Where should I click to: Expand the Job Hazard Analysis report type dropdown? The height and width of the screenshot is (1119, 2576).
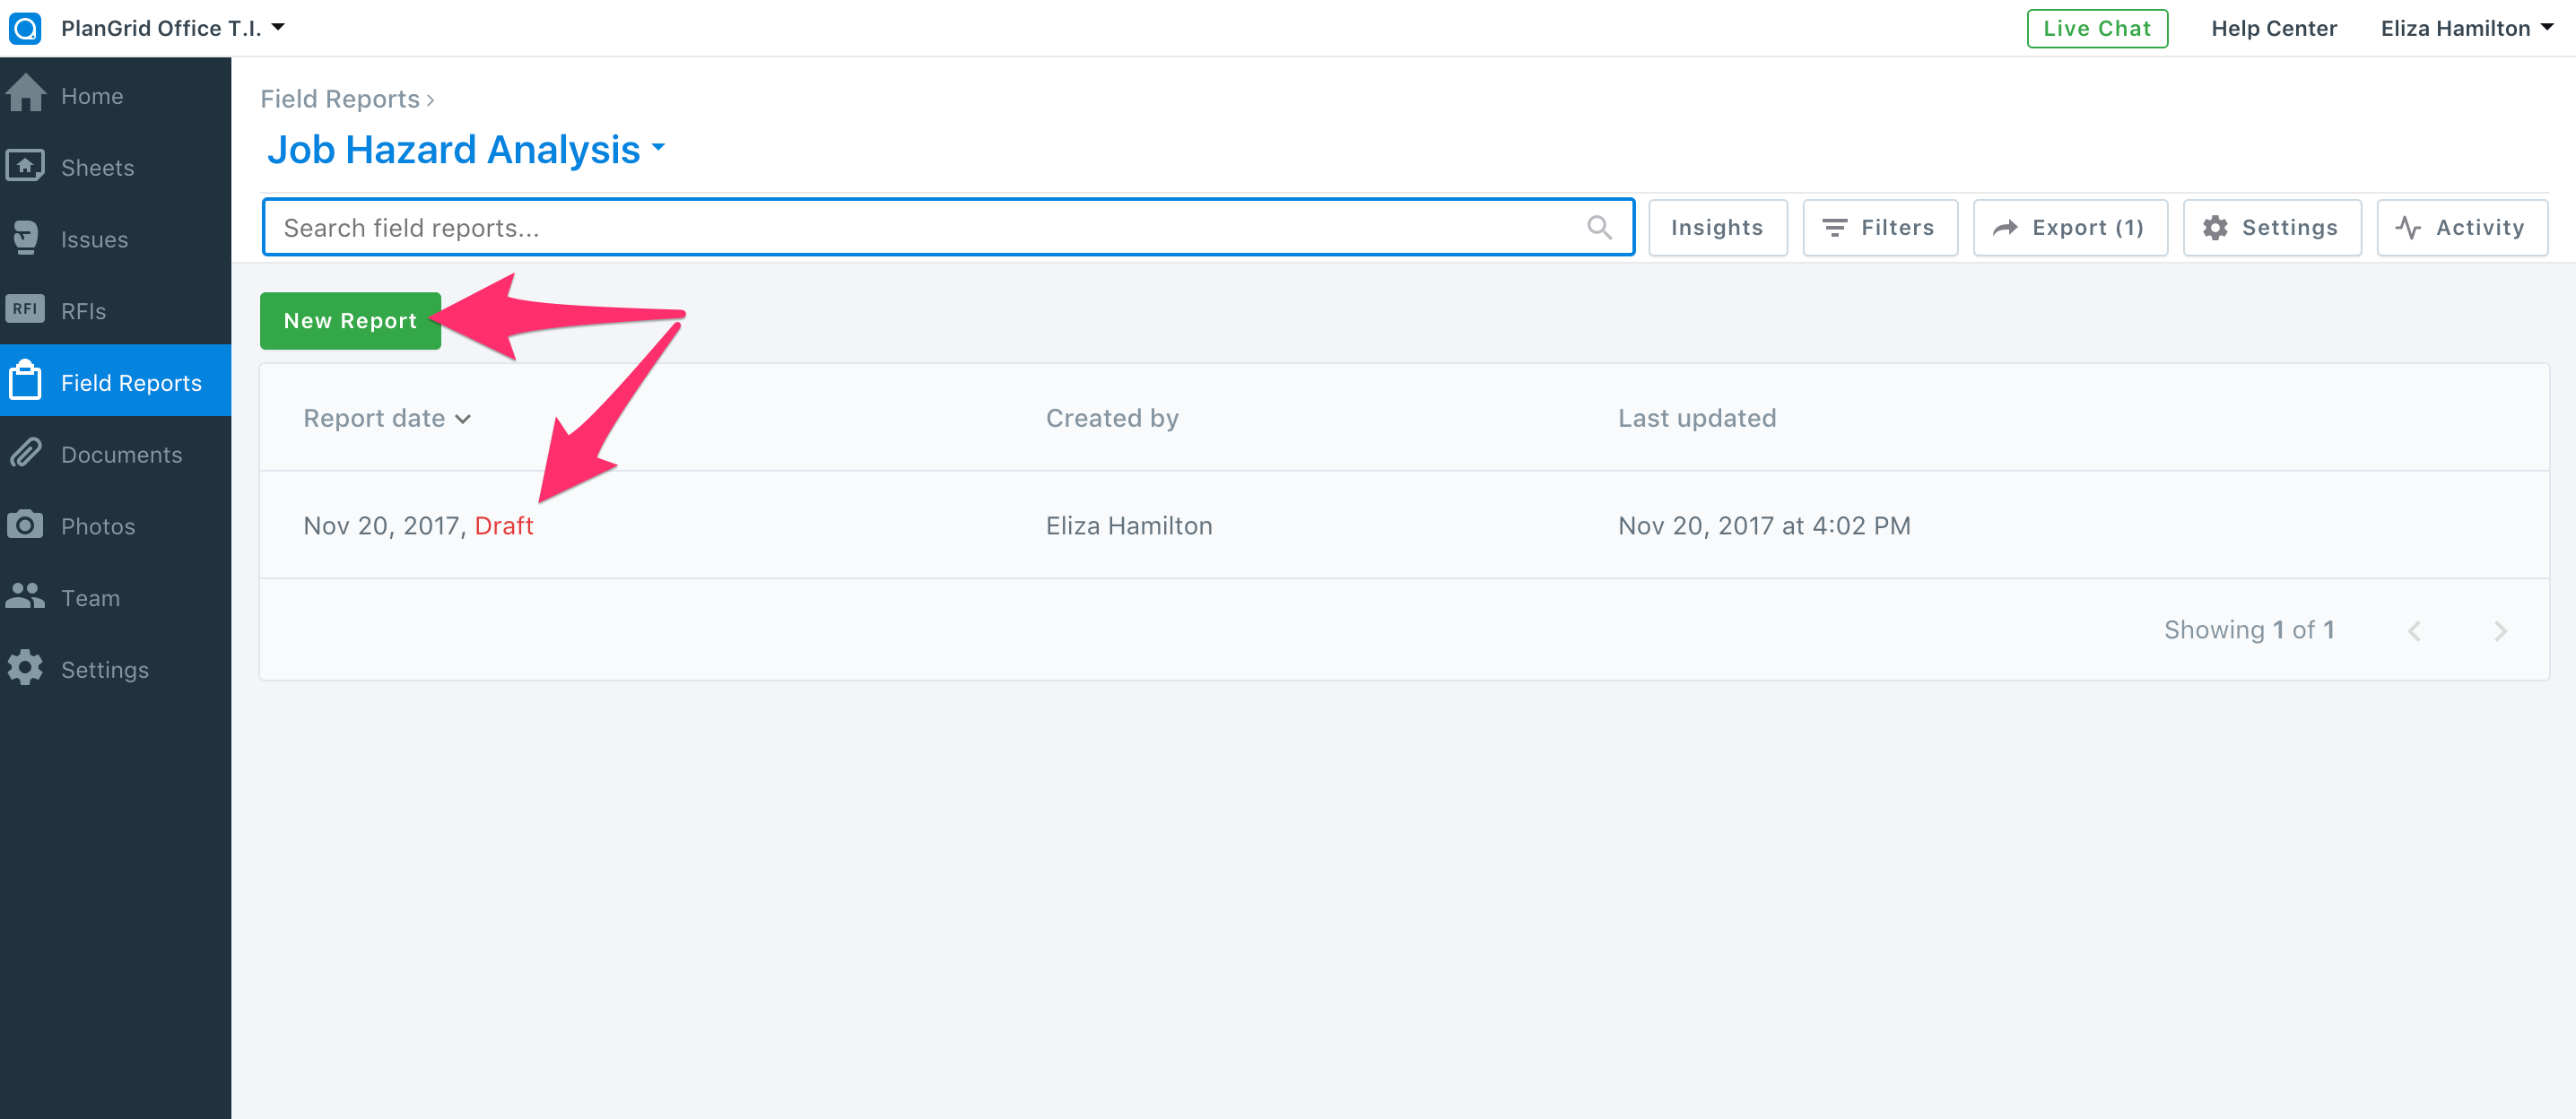click(466, 150)
